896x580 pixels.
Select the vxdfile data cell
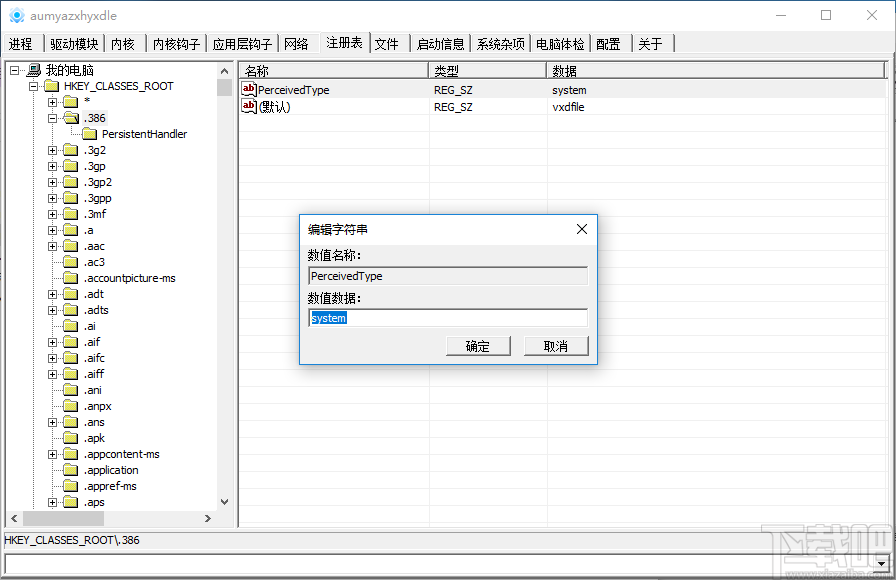pos(568,107)
